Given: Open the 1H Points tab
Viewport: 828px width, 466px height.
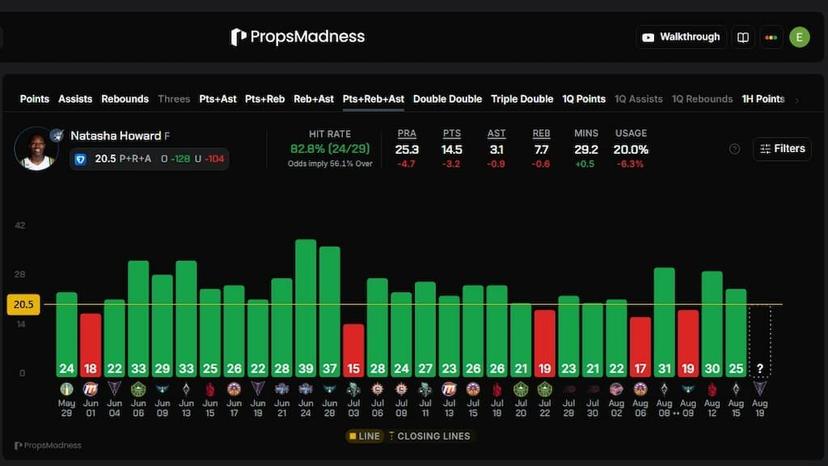Looking at the screenshot, I should [763, 99].
